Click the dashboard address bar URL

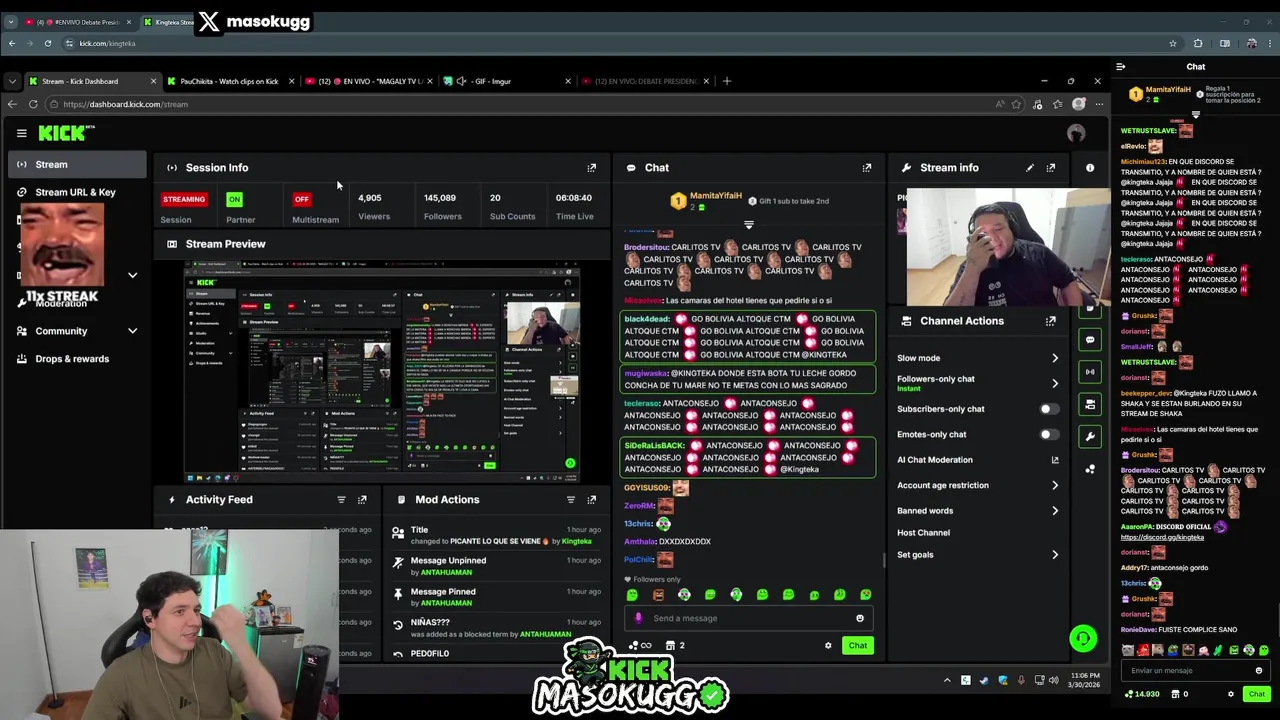(x=125, y=104)
